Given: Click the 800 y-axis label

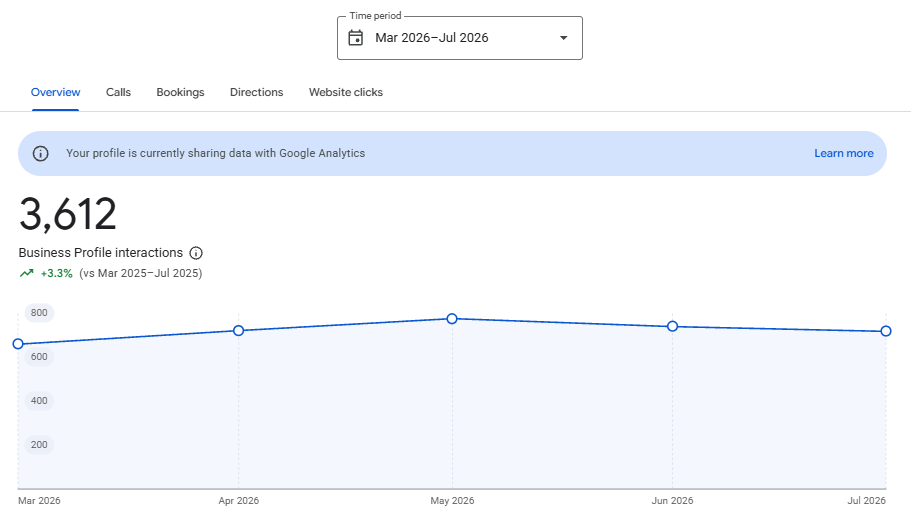Looking at the screenshot, I should (39, 313).
